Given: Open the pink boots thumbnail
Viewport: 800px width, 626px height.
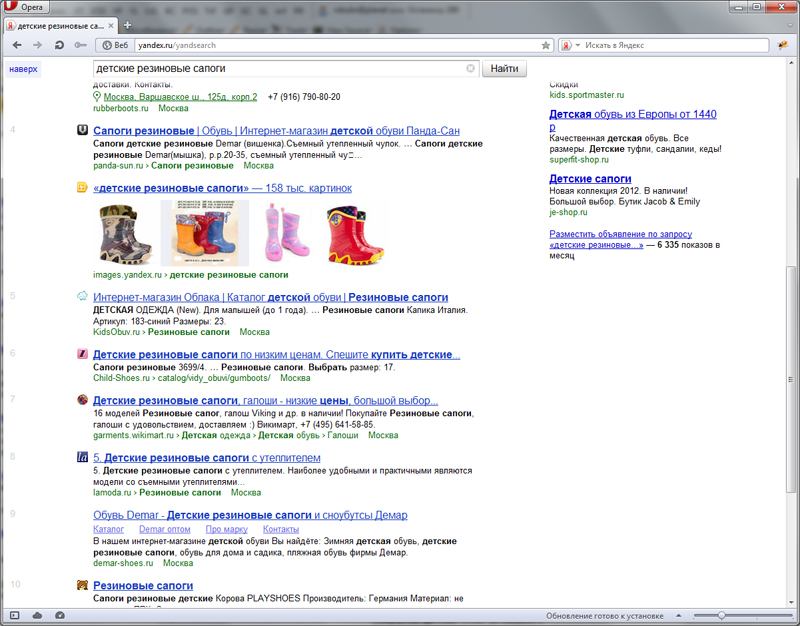Looking at the screenshot, I should tap(286, 233).
